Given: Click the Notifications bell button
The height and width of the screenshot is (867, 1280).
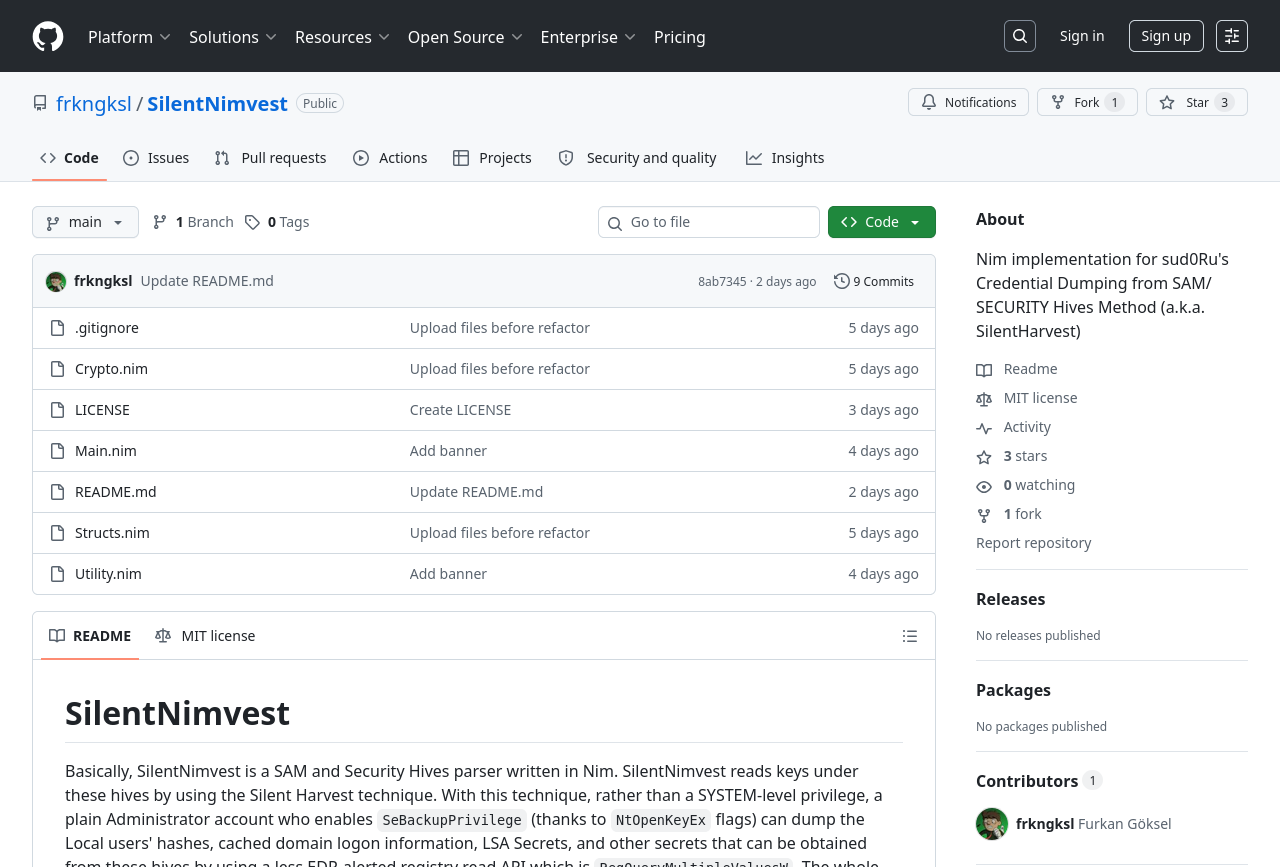Looking at the screenshot, I should point(967,102).
